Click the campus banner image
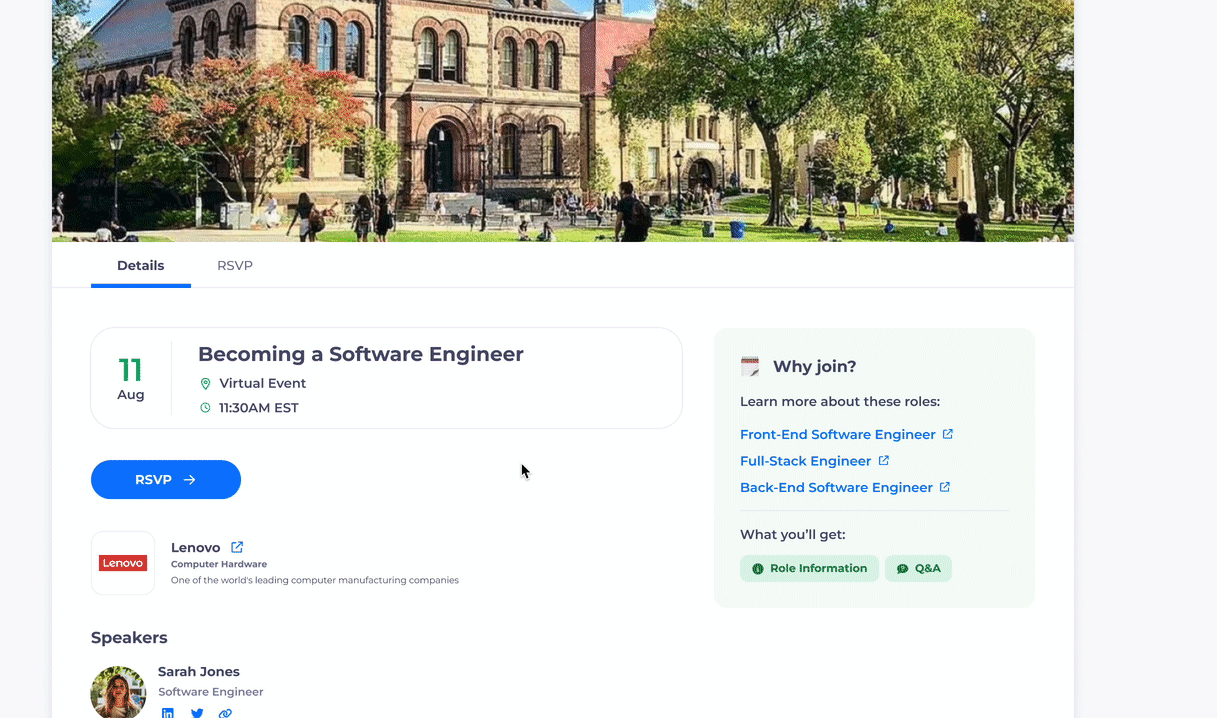This screenshot has height=718, width=1217. pyautogui.click(x=563, y=121)
